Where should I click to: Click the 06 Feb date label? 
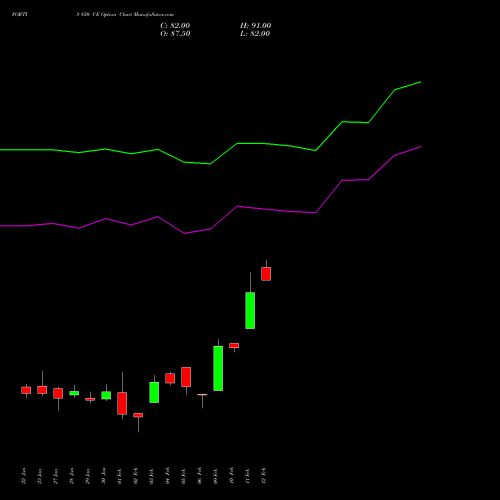click(200, 476)
